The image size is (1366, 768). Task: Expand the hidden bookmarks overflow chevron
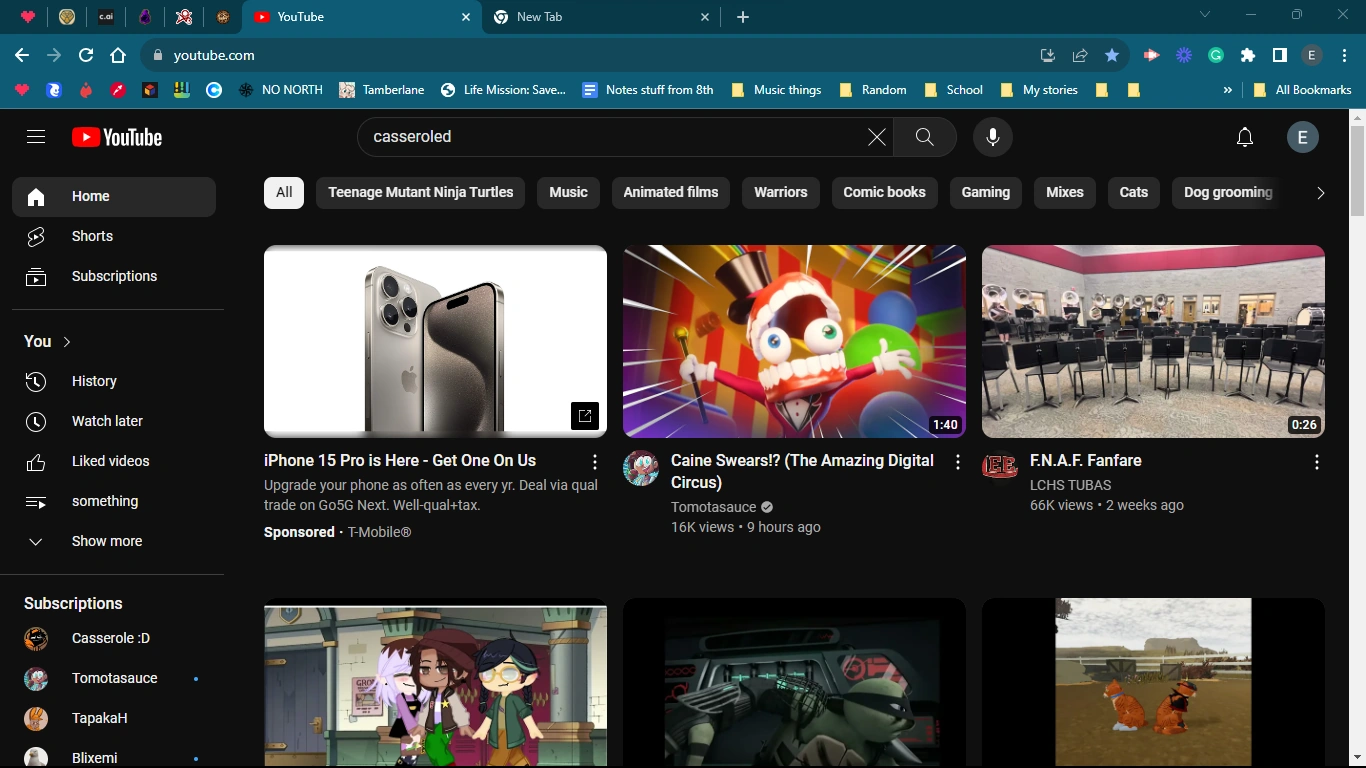(x=1227, y=90)
